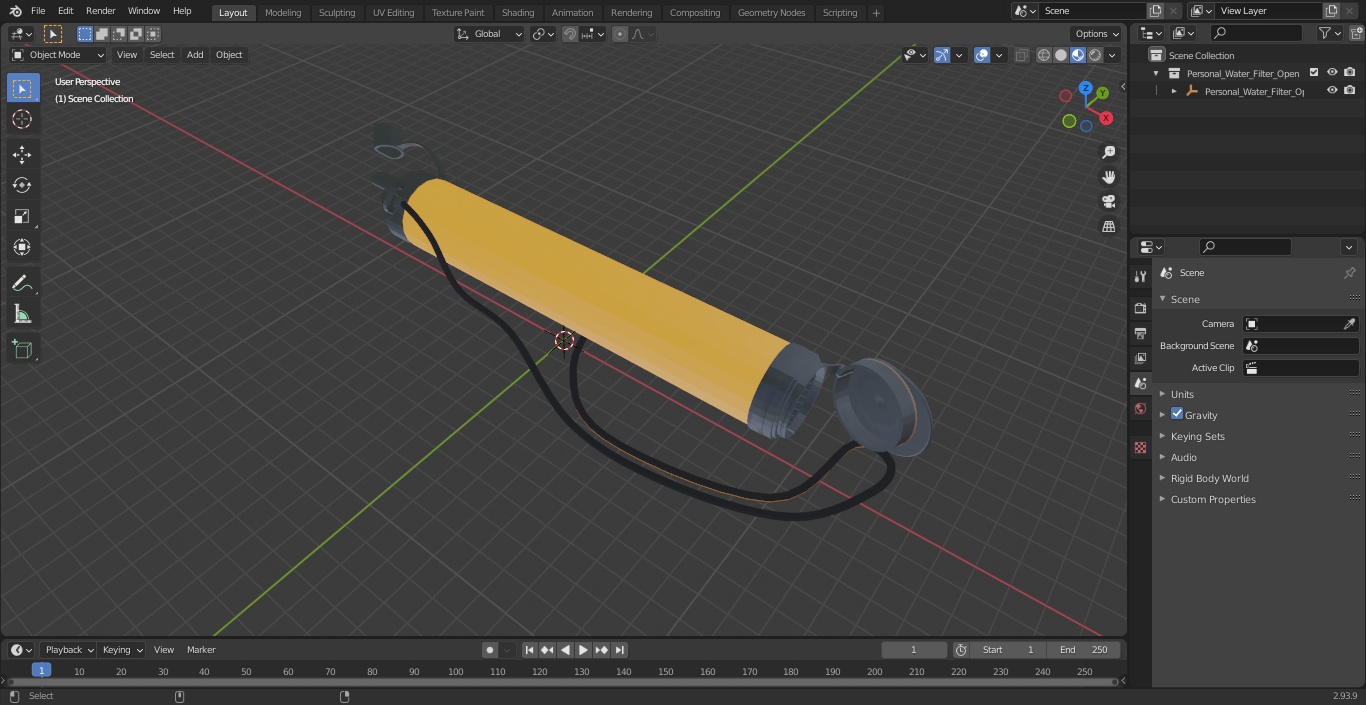Expand the Personal_Water_Filter_Op object tree
This screenshot has height=705, width=1366.
[1174, 91]
